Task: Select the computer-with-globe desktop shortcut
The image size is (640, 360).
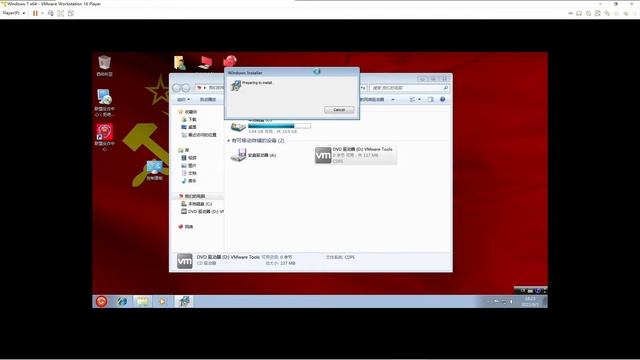Action: 104,102
